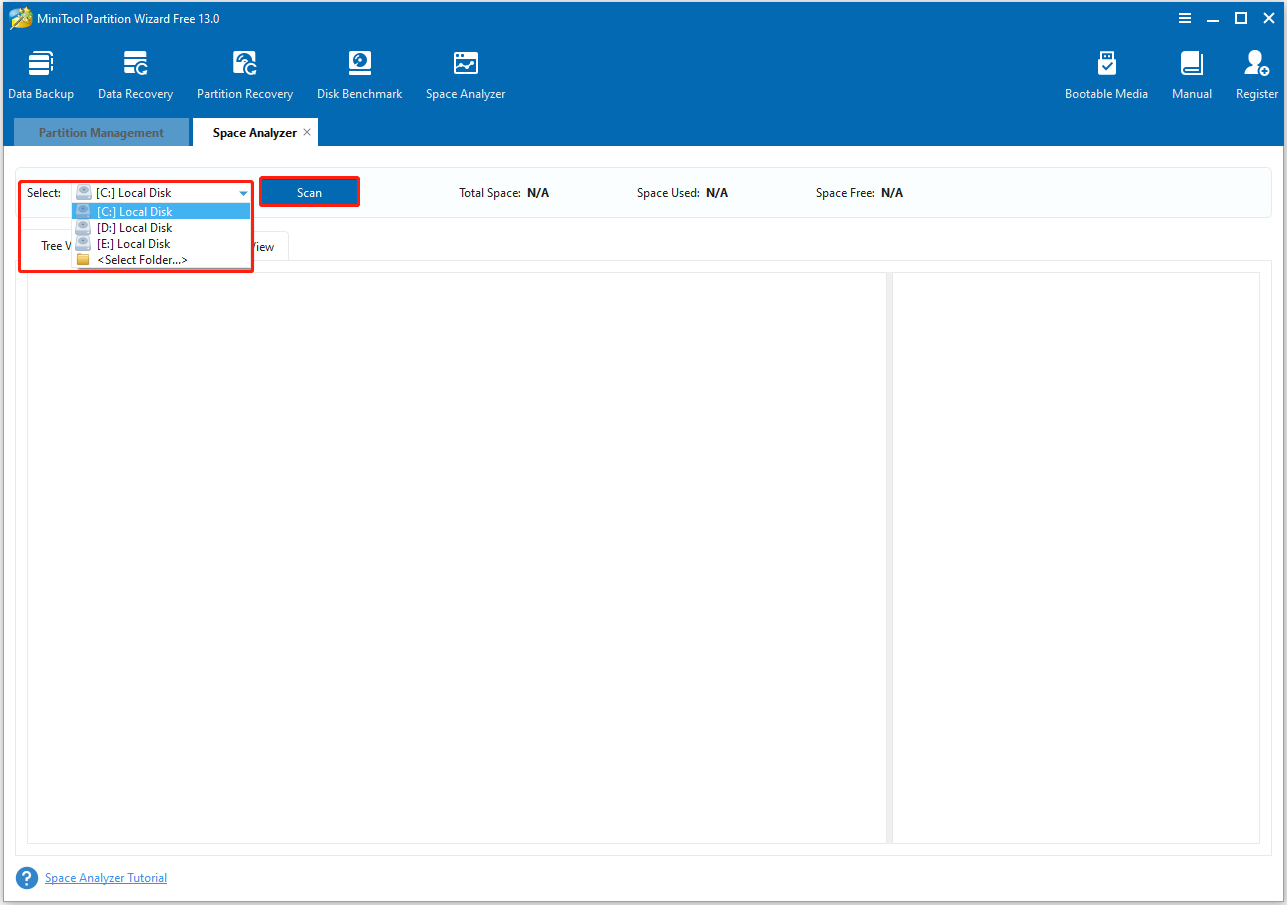
Task: Click the help question mark icon
Action: (26, 877)
